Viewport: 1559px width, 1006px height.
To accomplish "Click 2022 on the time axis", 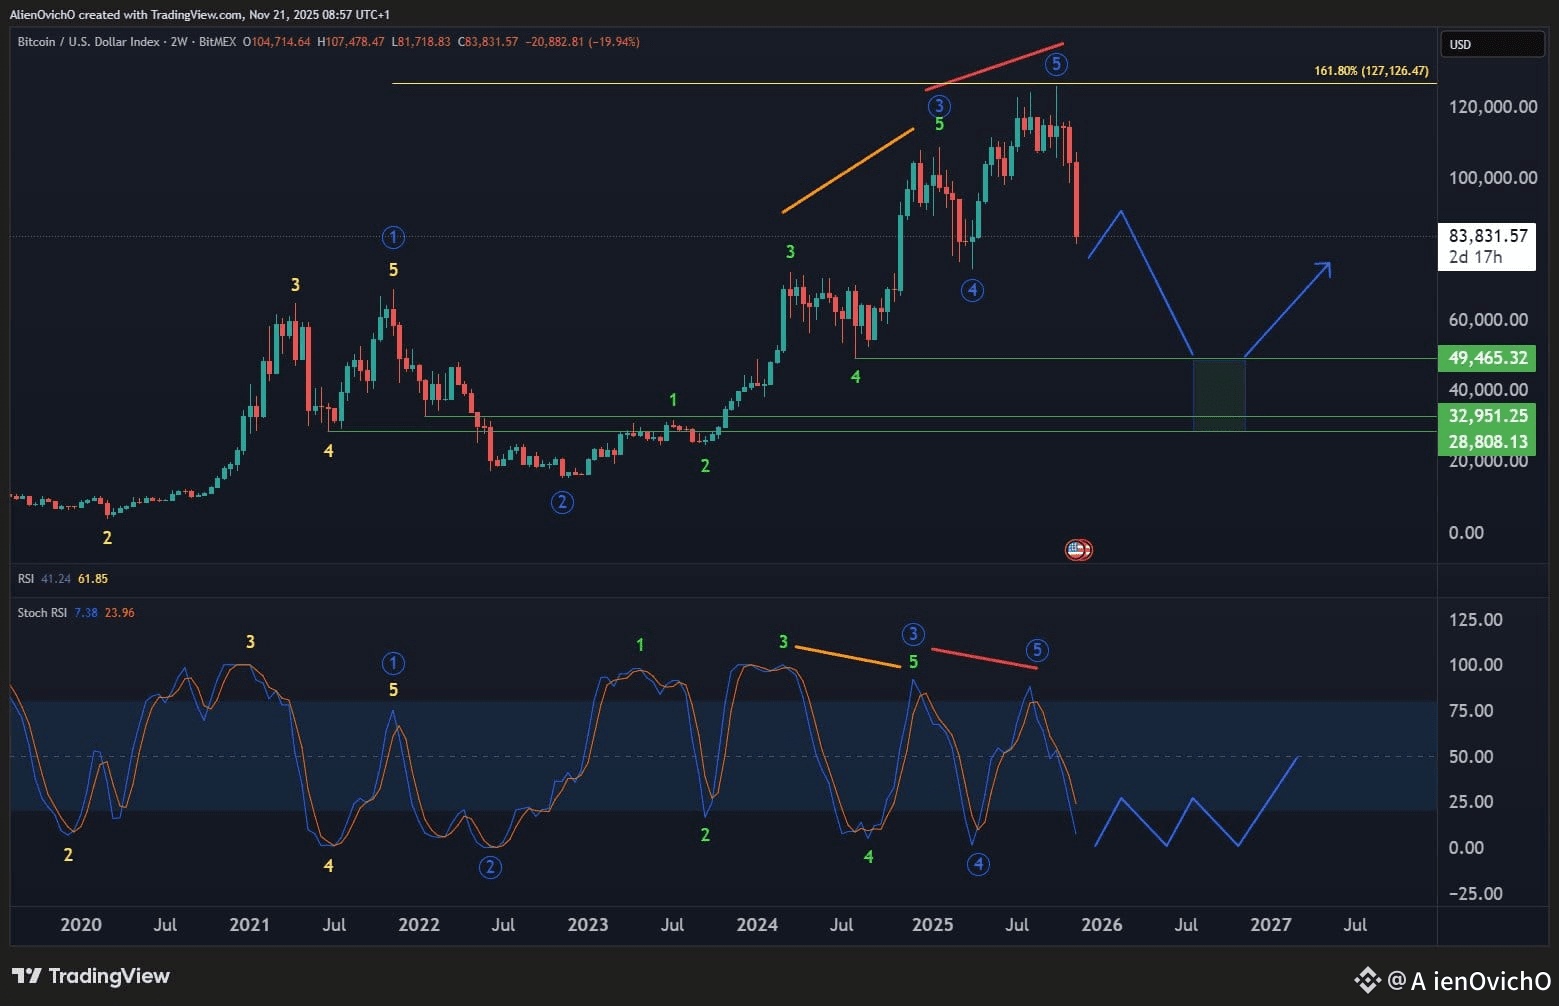I will point(419,925).
